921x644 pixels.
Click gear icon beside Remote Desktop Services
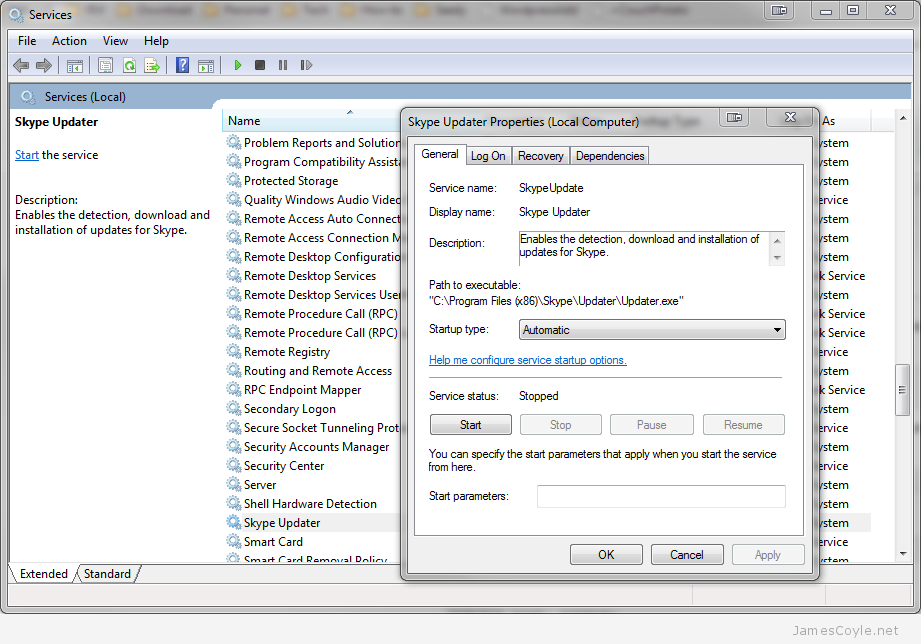click(234, 276)
